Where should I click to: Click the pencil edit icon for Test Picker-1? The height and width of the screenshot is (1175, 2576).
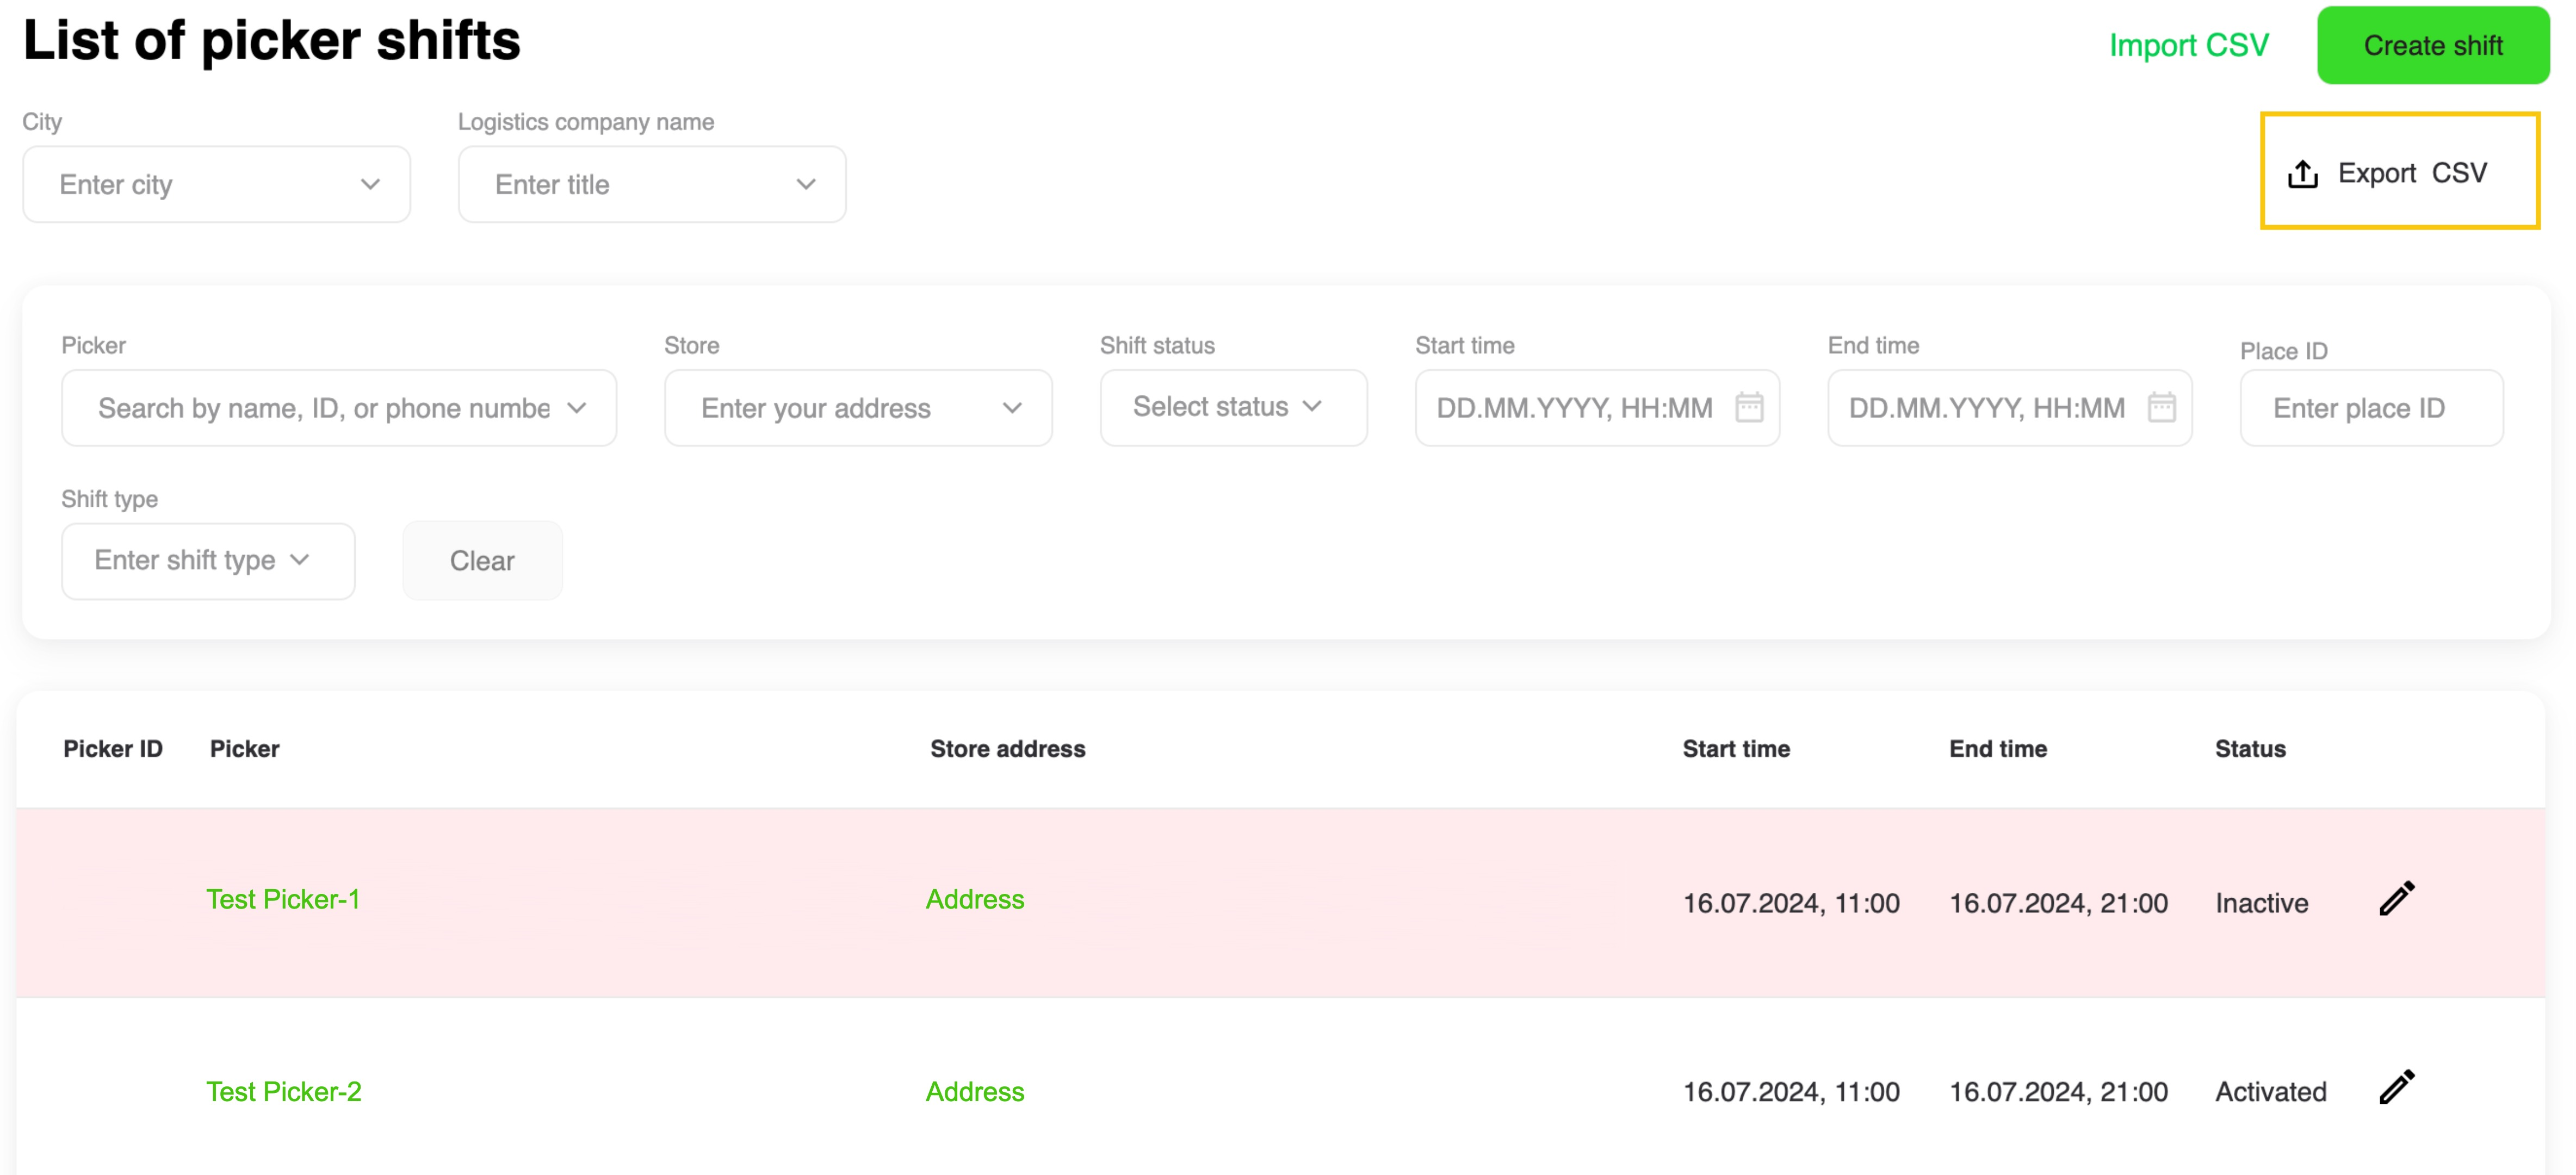pyautogui.click(x=2396, y=899)
